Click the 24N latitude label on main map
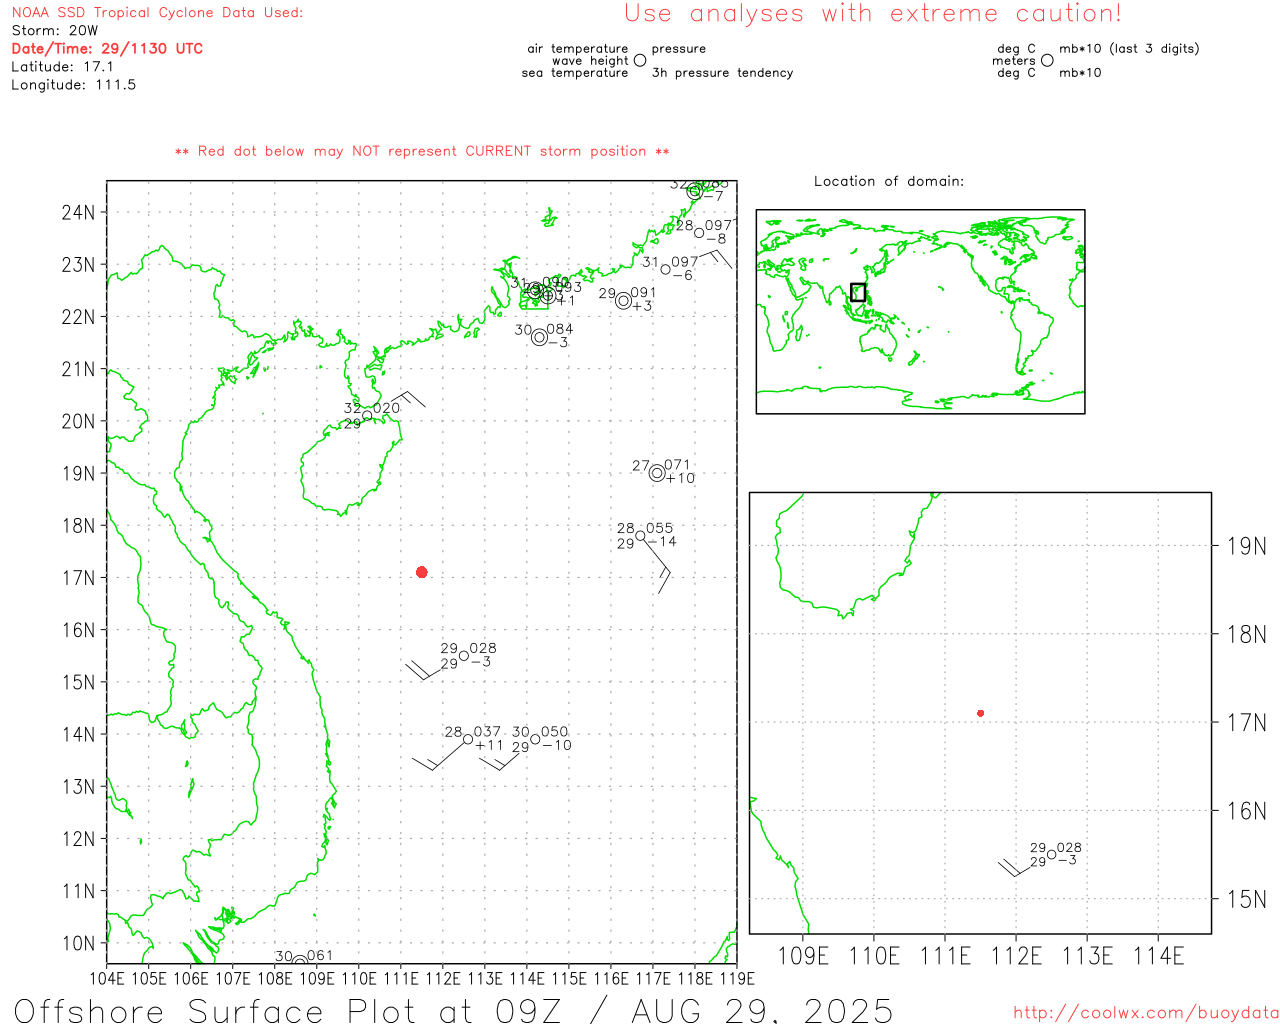Screen dimensions: 1280x1024 pos(79,212)
